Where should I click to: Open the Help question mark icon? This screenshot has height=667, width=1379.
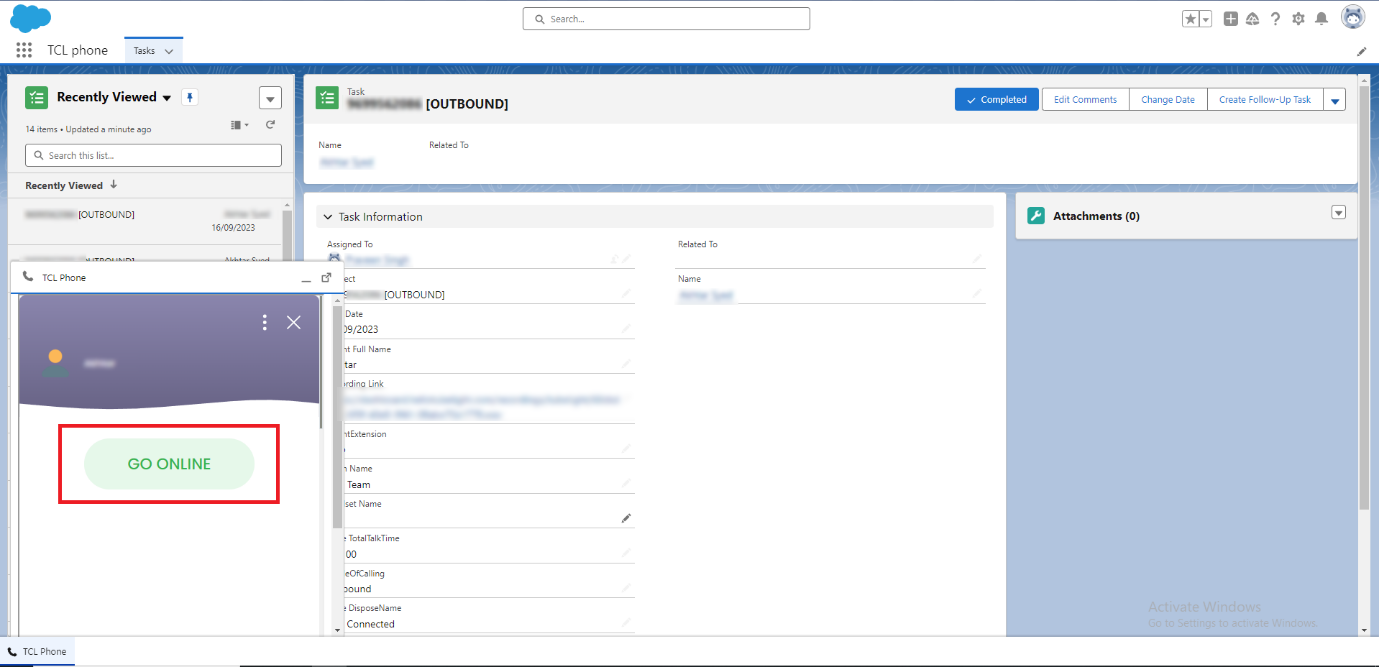1275,19
